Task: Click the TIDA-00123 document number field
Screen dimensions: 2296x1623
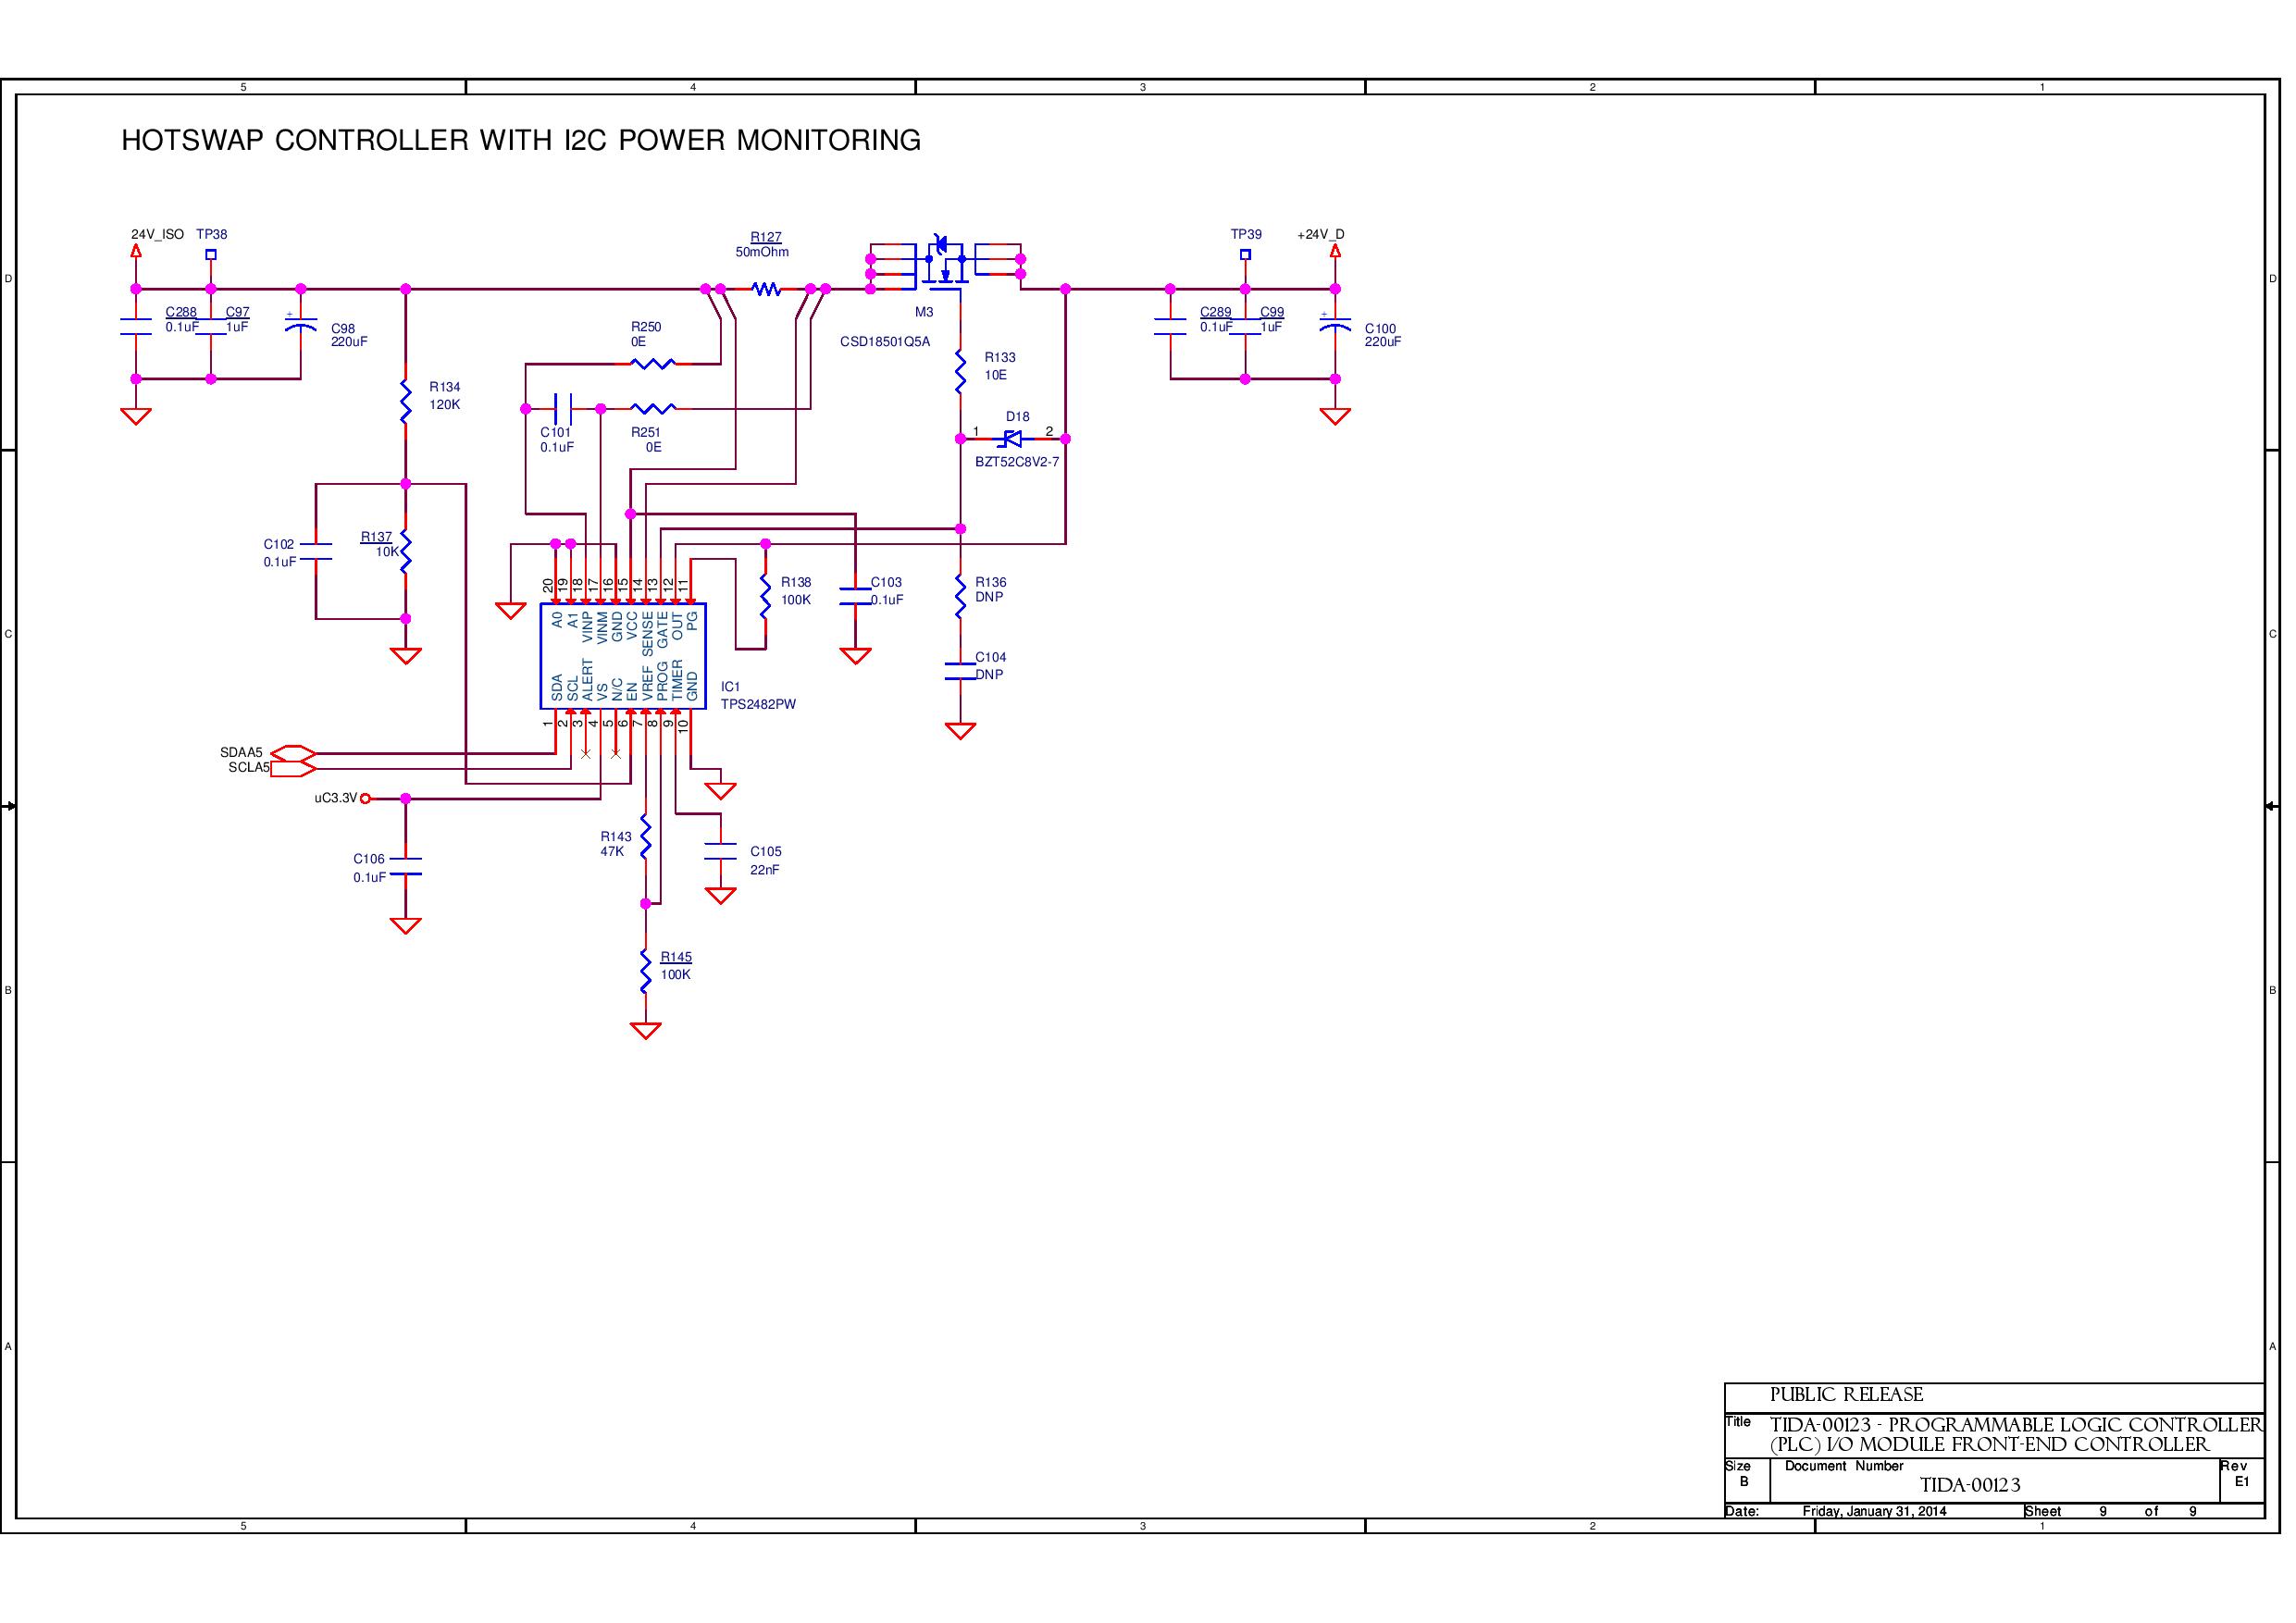Action: tap(1969, 1485)
